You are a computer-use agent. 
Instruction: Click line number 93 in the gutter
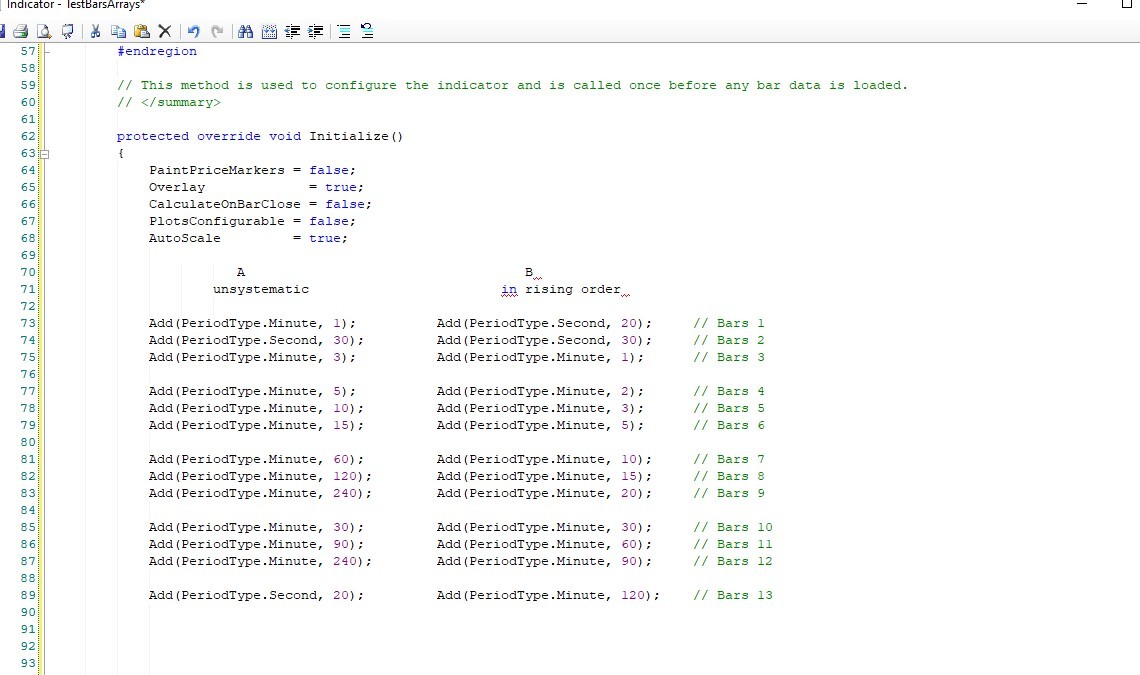(x=28, y=663)
